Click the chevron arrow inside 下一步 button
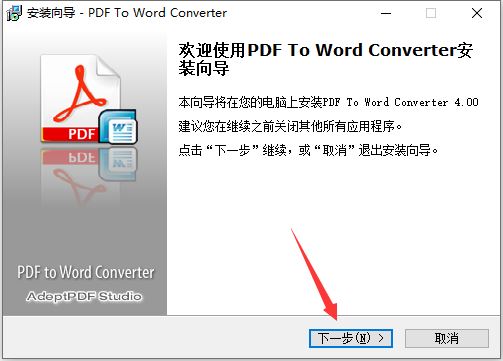The height and width of the screenshot is (361, 503). click(x=381, y=338)
